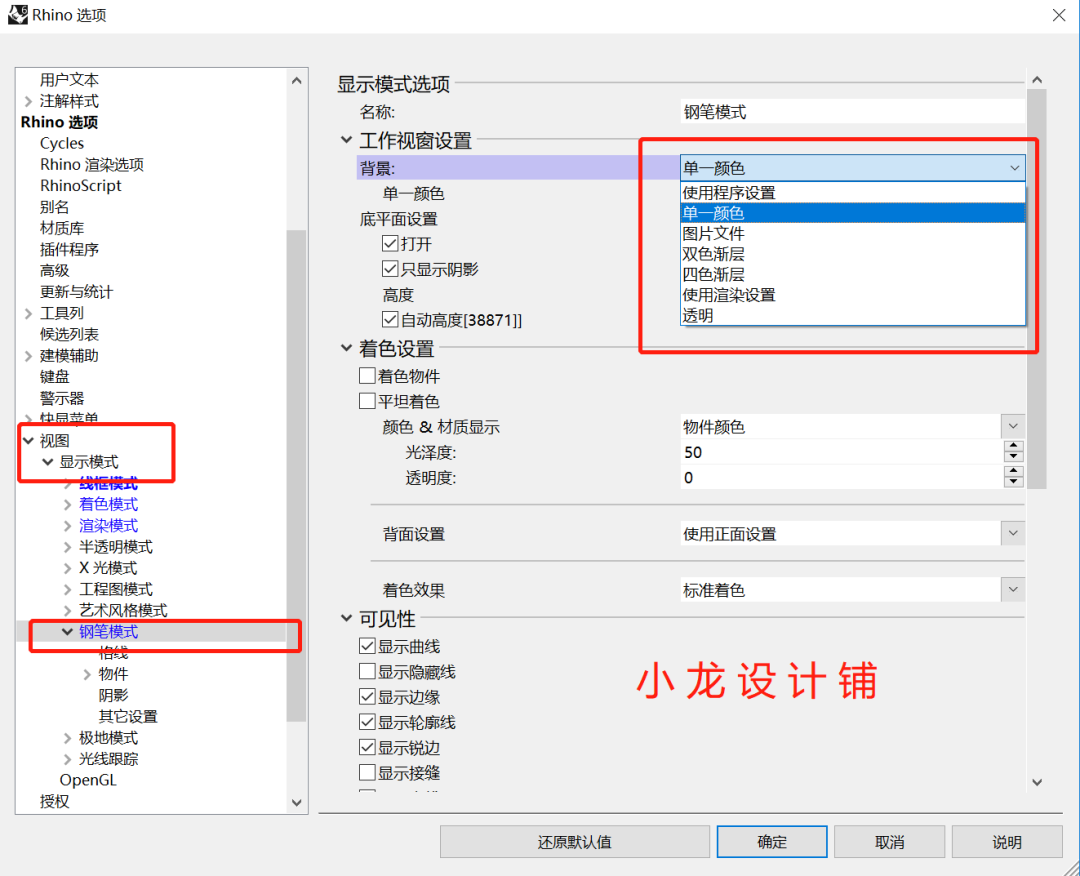The height and width of the screenshot is (876, 1080).
Task: Click the settings panel scroll-up arrow
Action: pos(1037,80)
